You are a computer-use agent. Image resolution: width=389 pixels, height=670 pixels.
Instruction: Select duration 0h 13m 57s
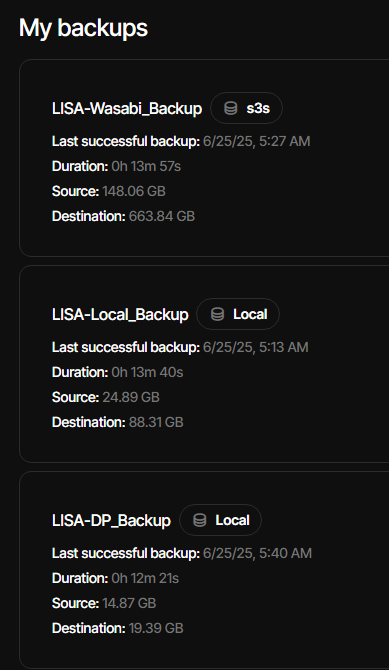point(146,166)
